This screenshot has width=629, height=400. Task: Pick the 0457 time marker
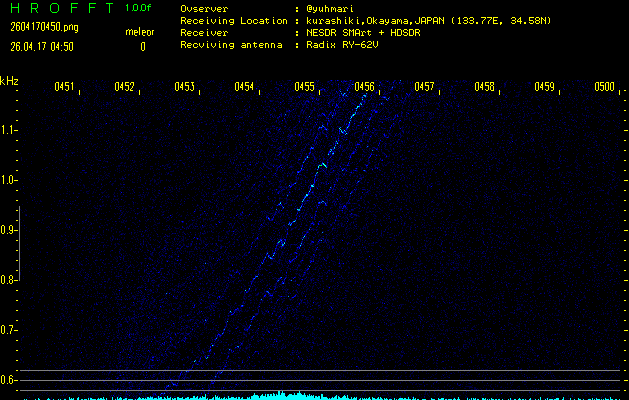[424, 87]
